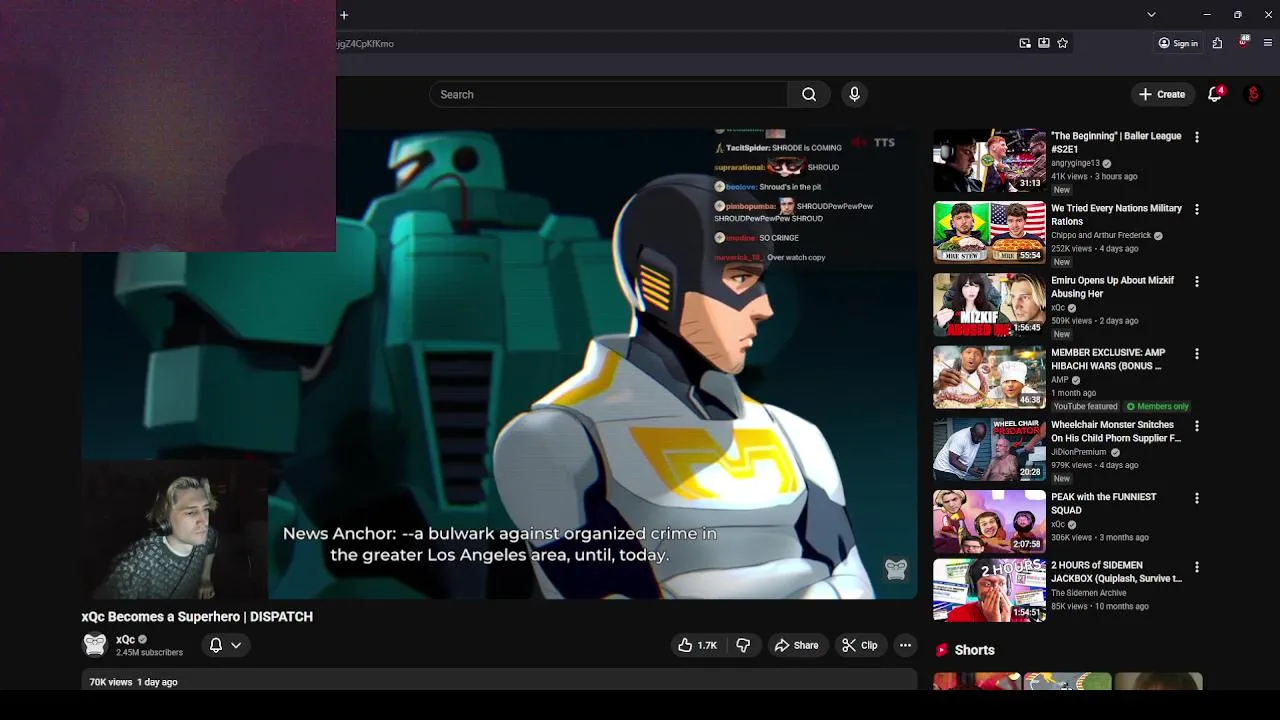The image size is (1280, 720).
Task: Open Emiru Opens Up About Mizkif thumbnail
Action: tap(989, 305)
